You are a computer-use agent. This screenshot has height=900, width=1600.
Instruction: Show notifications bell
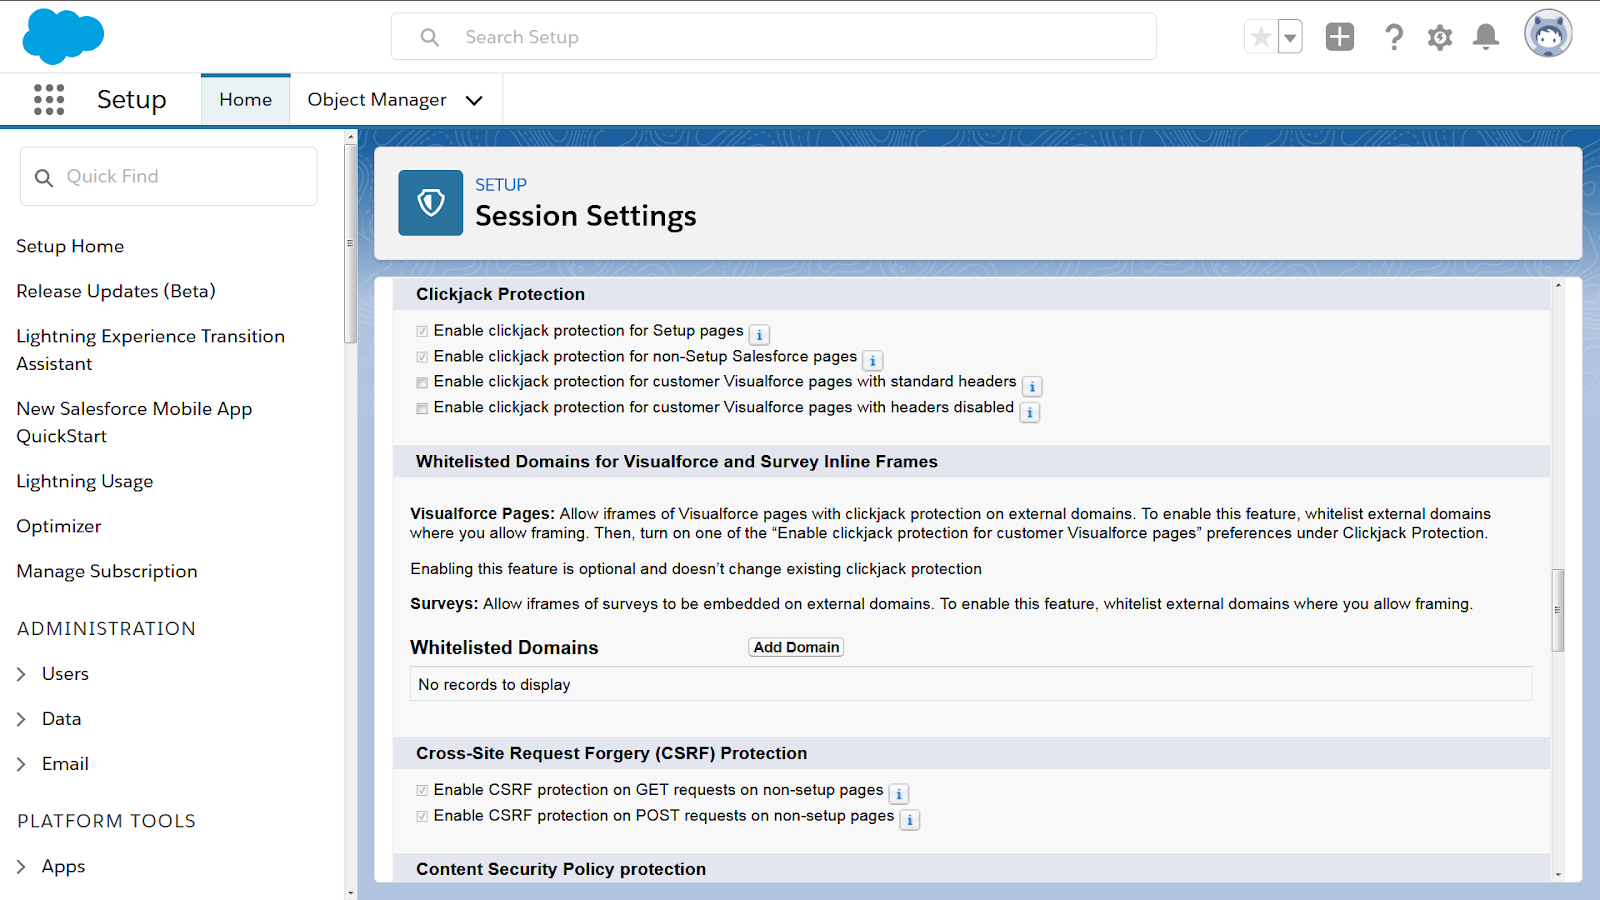click(1486, 37)
